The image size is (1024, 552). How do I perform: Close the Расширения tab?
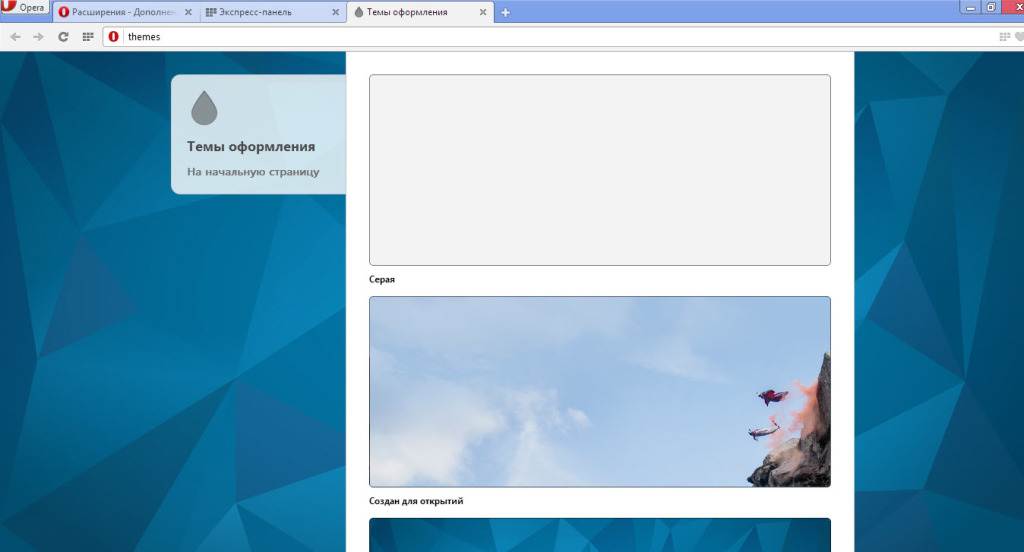click(186, 13)
